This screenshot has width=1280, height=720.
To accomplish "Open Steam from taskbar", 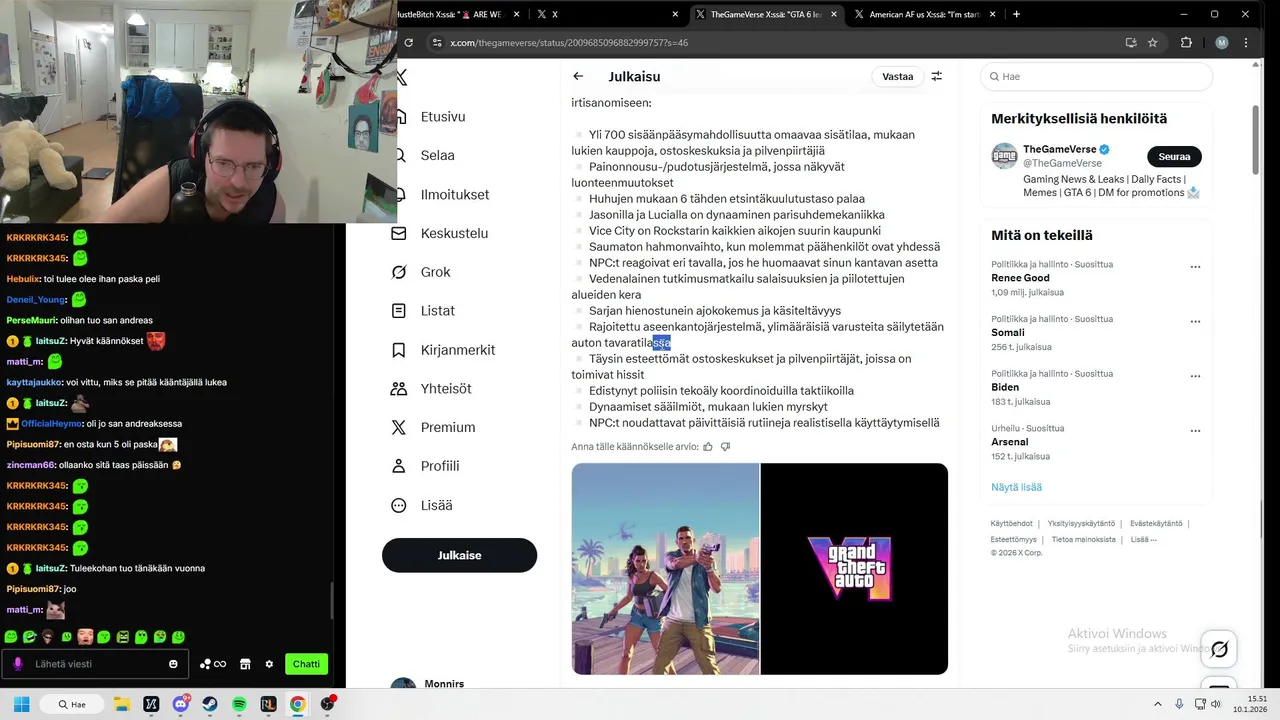I will (210, 704).
